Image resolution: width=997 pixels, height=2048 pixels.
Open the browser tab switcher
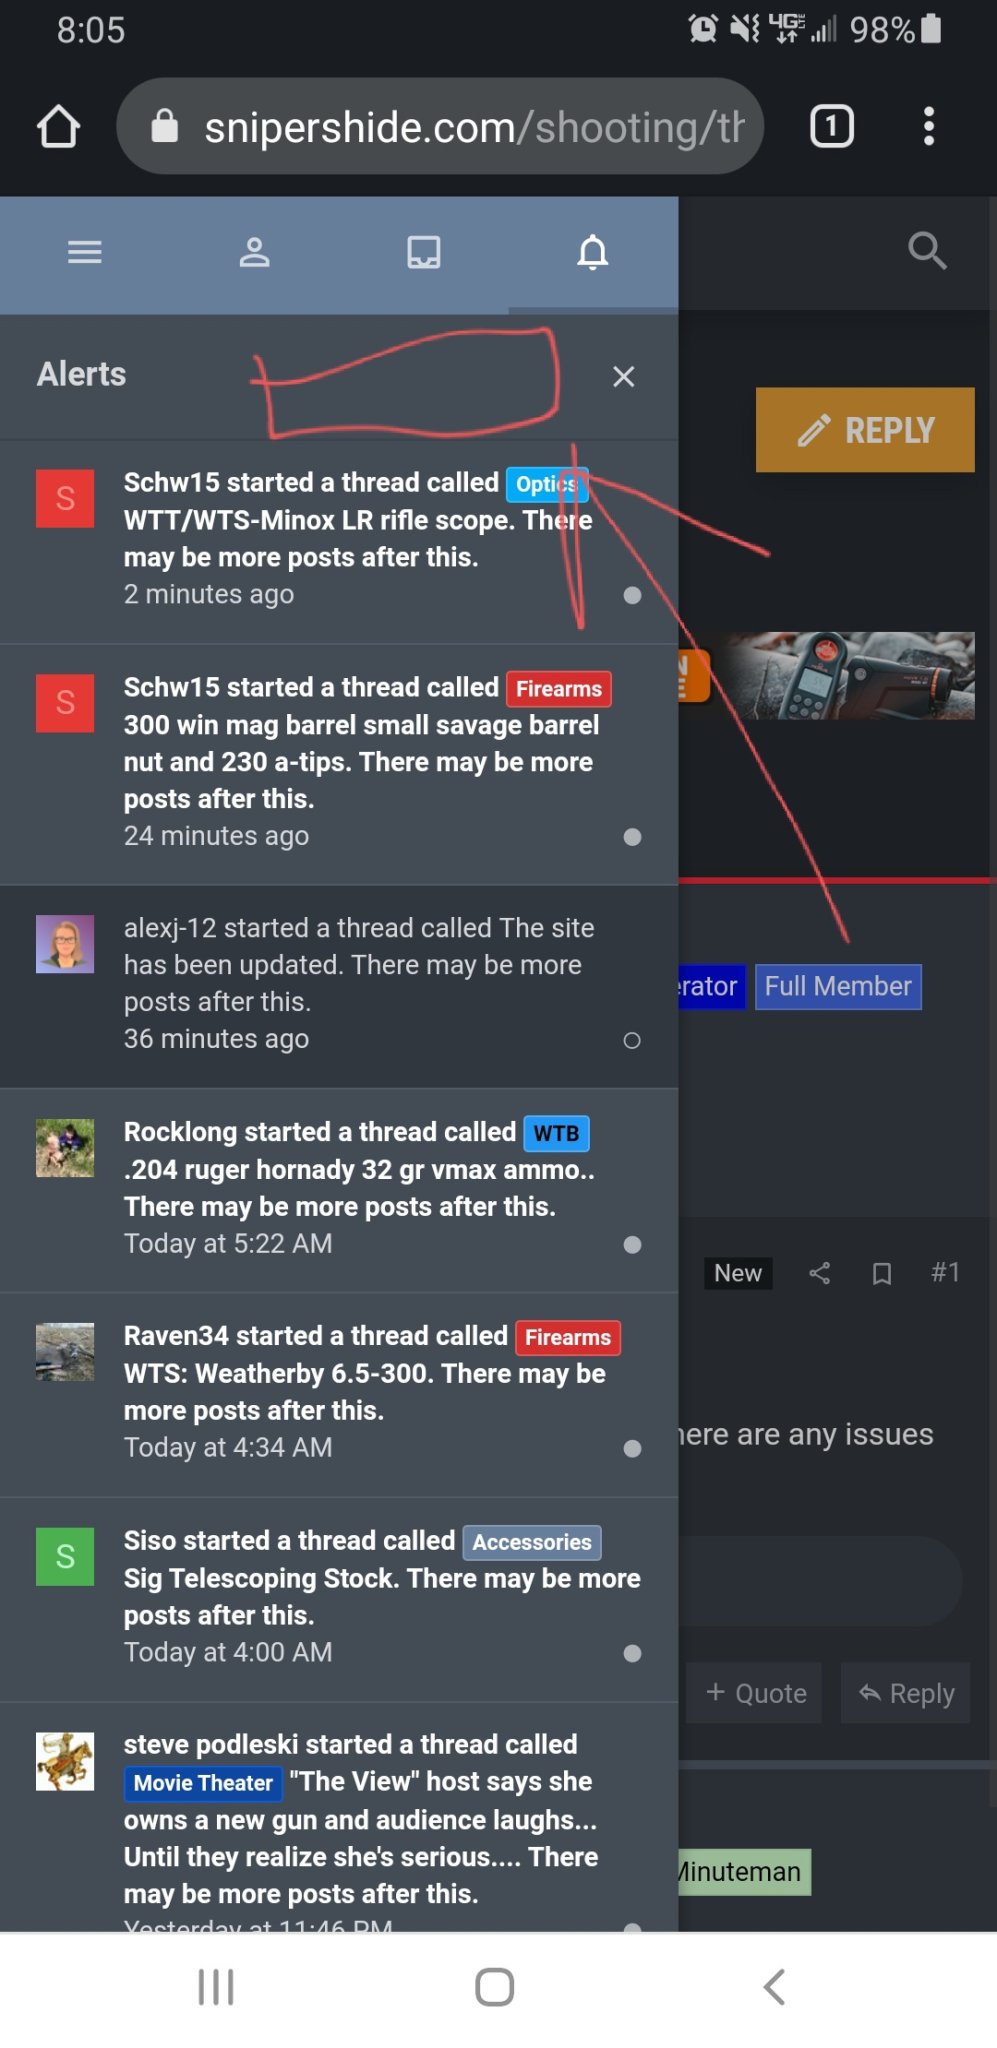(x=831, y=126)
